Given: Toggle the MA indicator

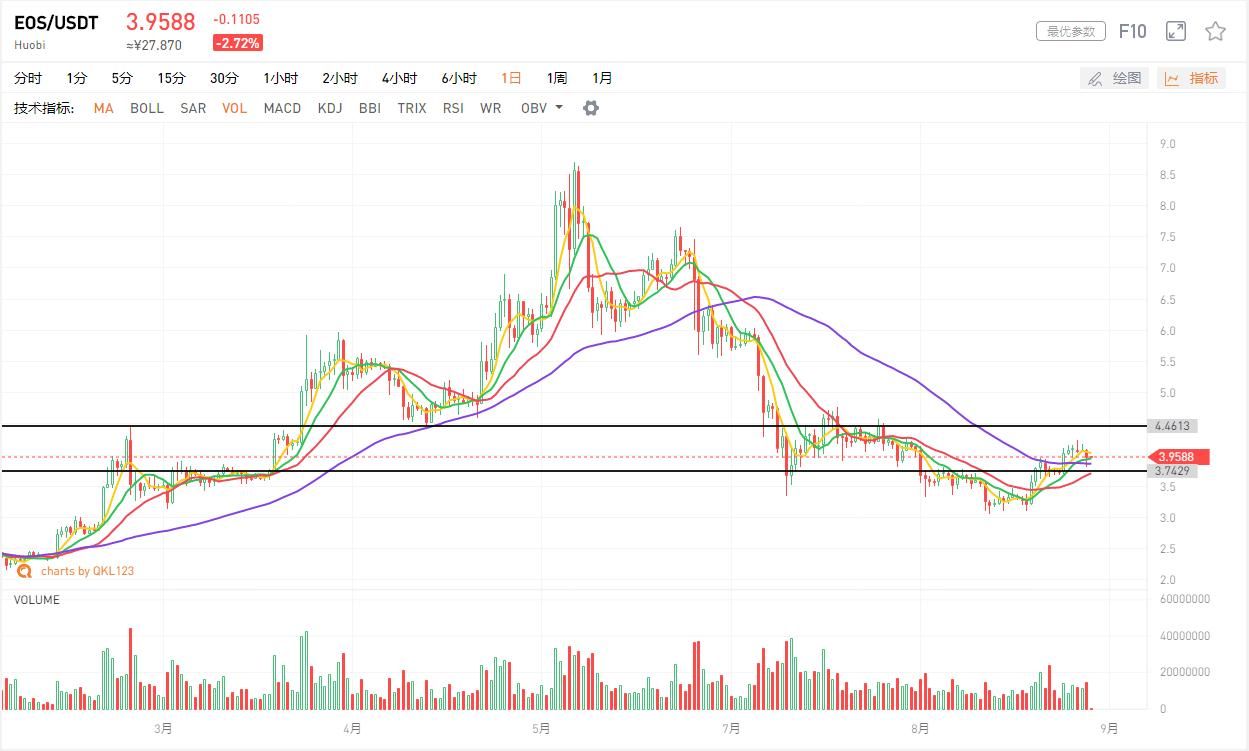Looking at the screenshot, I should pos(103,108).
